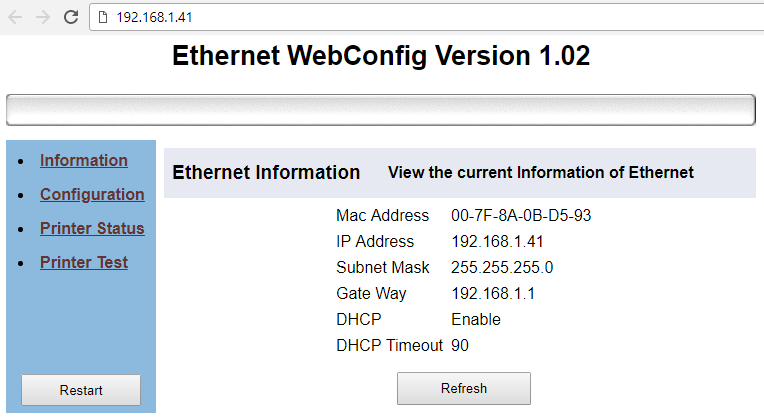Click the Refresh button below the table
764x419 pixels.
[464, 388]
